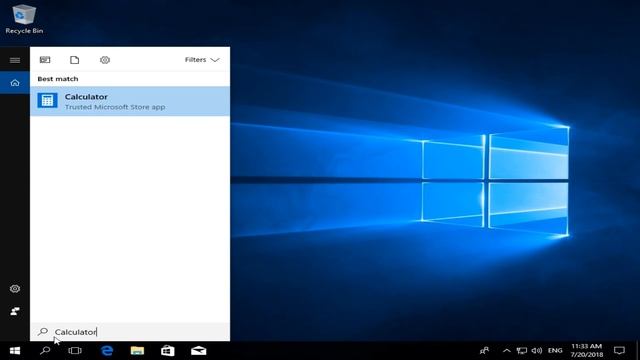Filter search results by Settings gear
The image size is (640, 360).
click(105, 60)
